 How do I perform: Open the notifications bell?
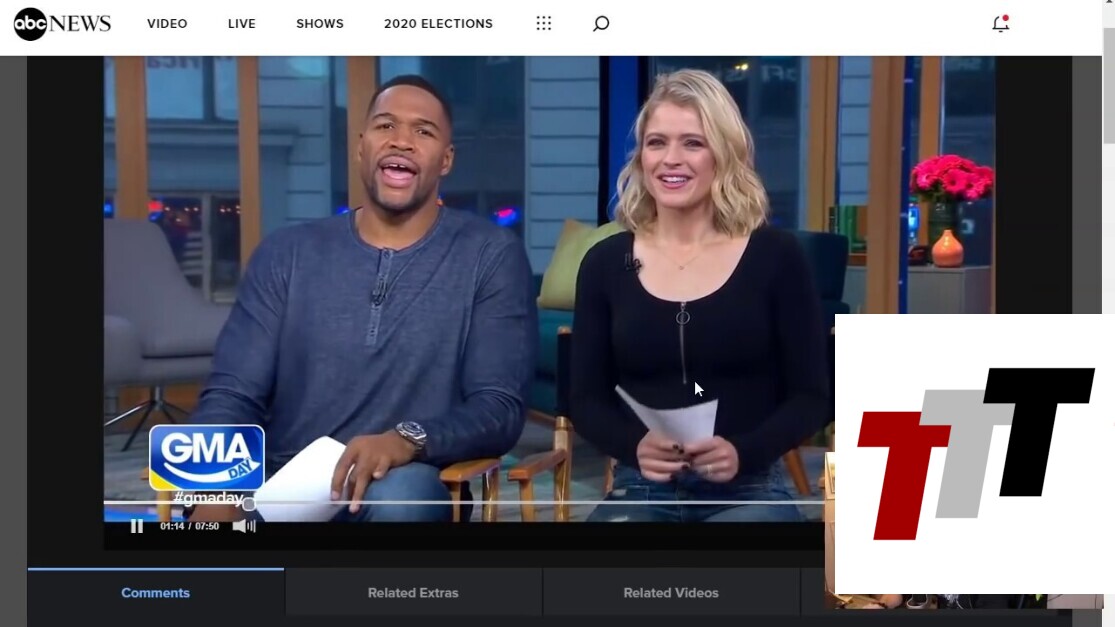(1000, 24)
